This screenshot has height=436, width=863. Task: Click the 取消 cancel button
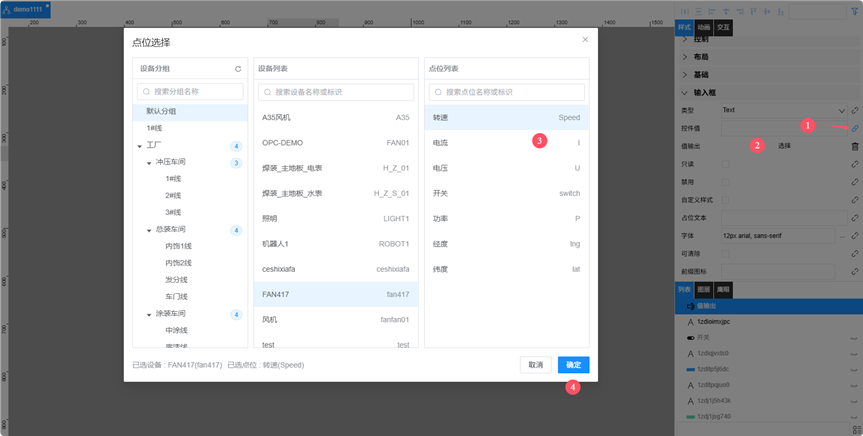point(535,365)
